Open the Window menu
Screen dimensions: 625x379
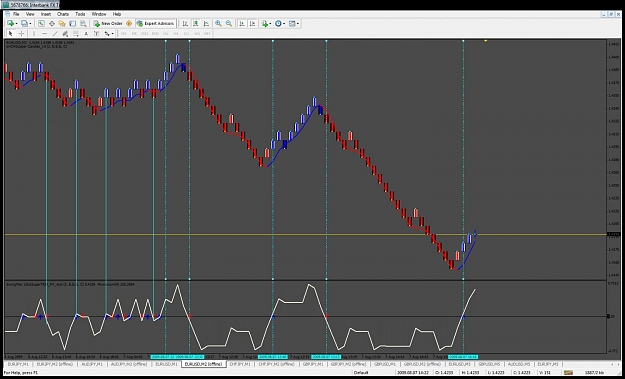coord(99,14)
